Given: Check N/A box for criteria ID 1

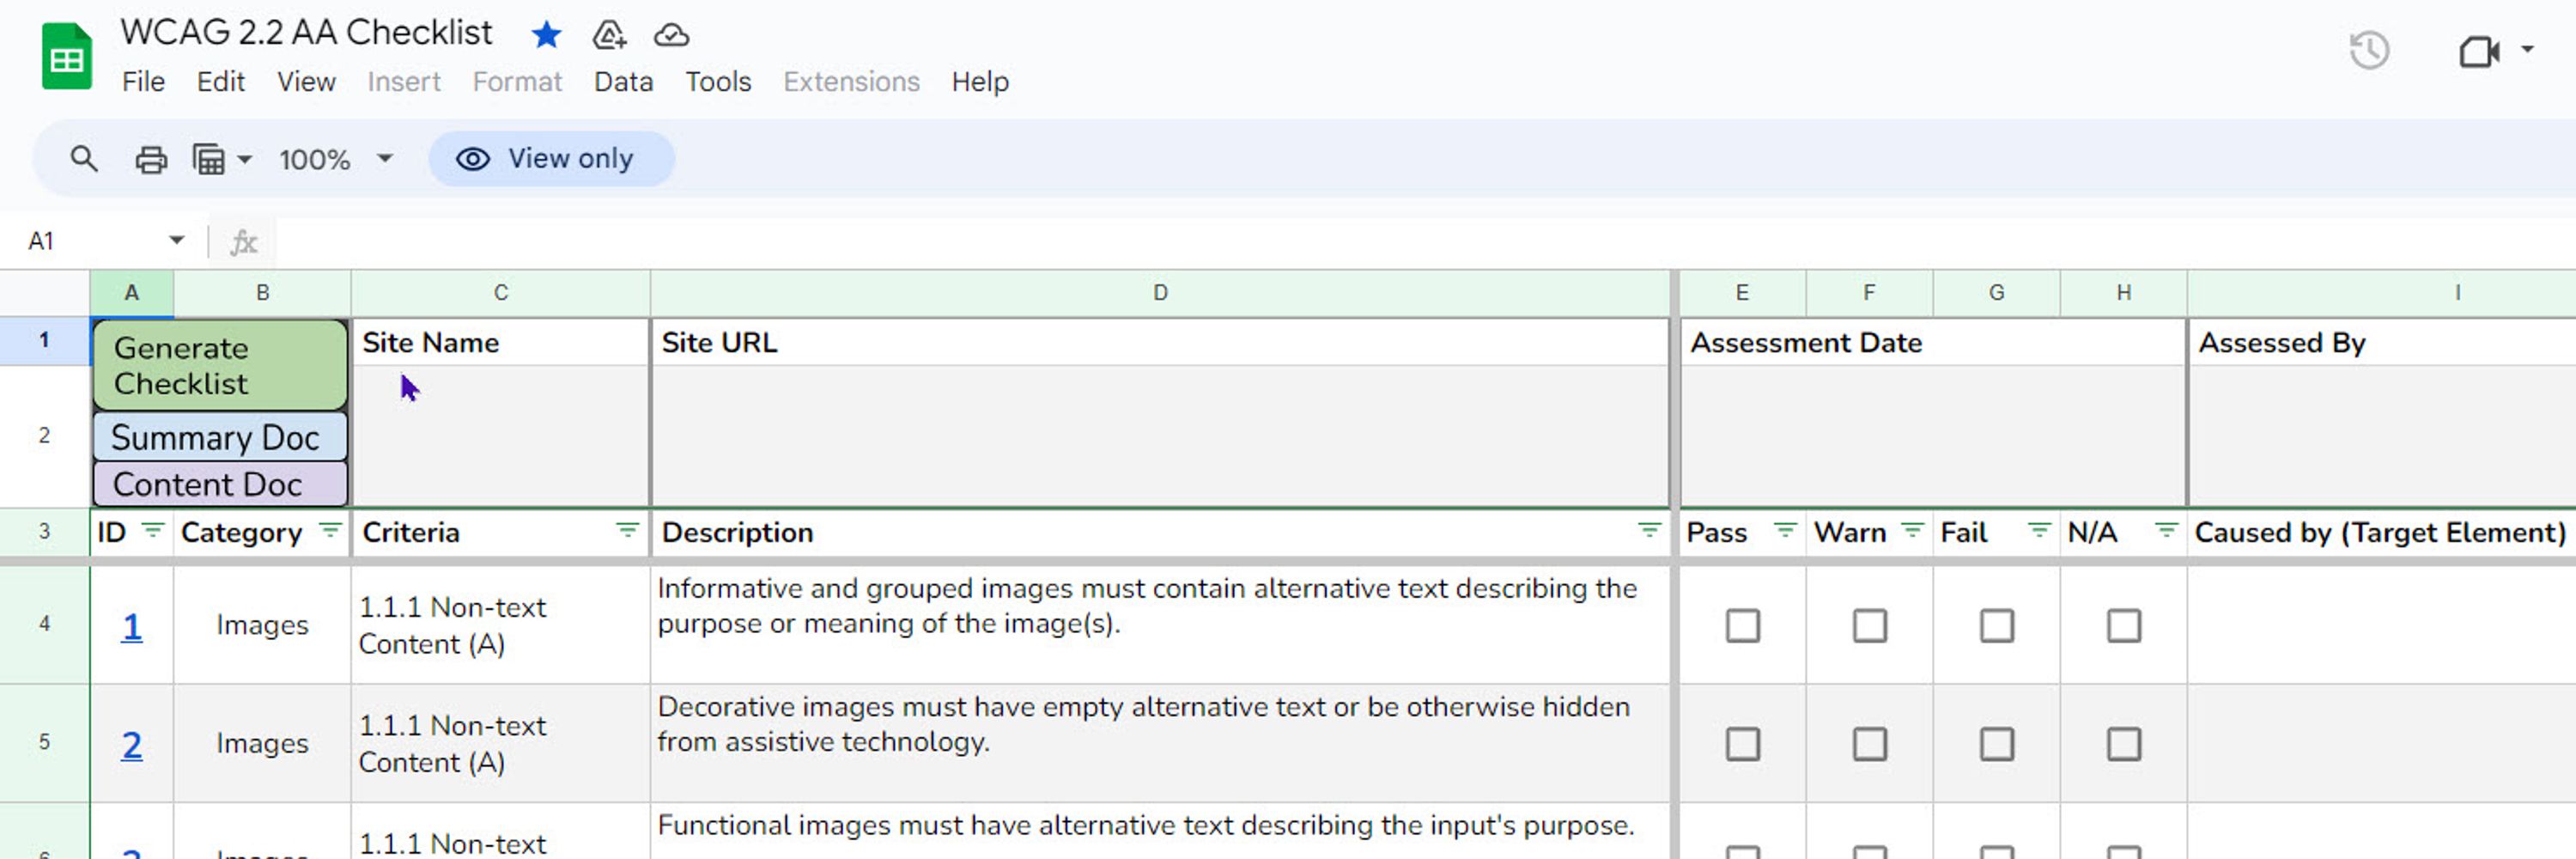Looking at the screenshot, I should [2123, 626].
